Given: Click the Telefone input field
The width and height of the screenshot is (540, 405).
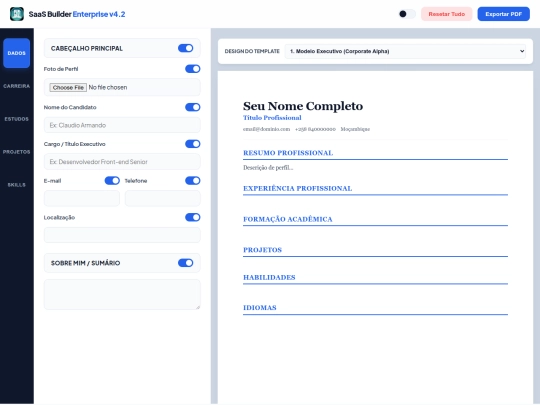Looking at the screenshot, I should point(163,198).
